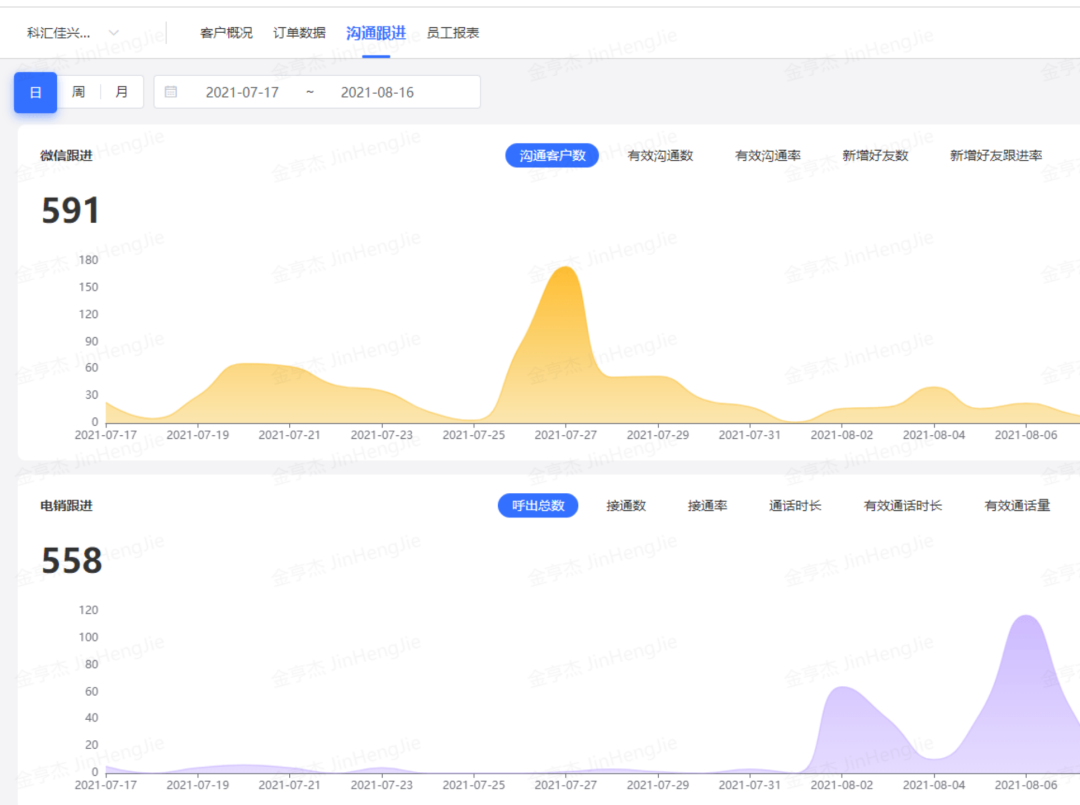Viewport: 1080px width, 805px height.
Task: Open the 员工报表 tab
Action: (x=453, y=32)
